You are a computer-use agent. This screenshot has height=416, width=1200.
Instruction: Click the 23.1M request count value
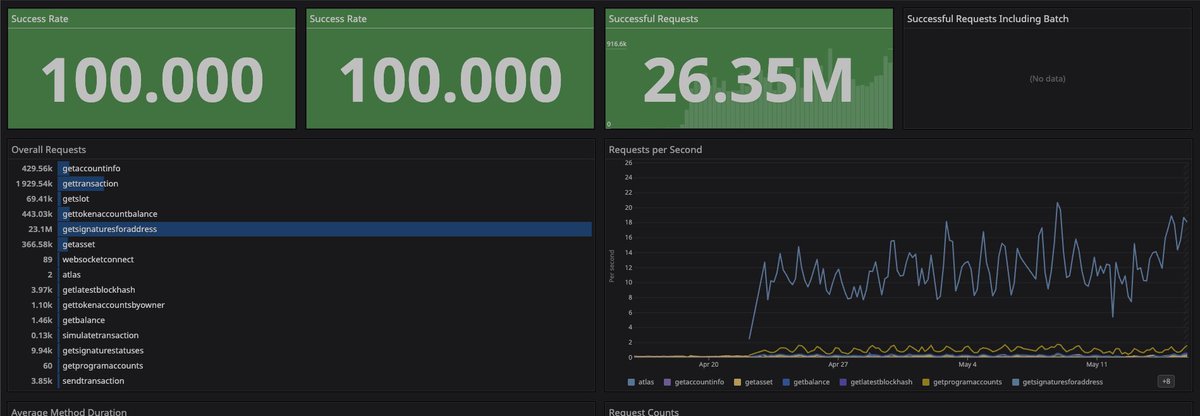click(42, 229)
